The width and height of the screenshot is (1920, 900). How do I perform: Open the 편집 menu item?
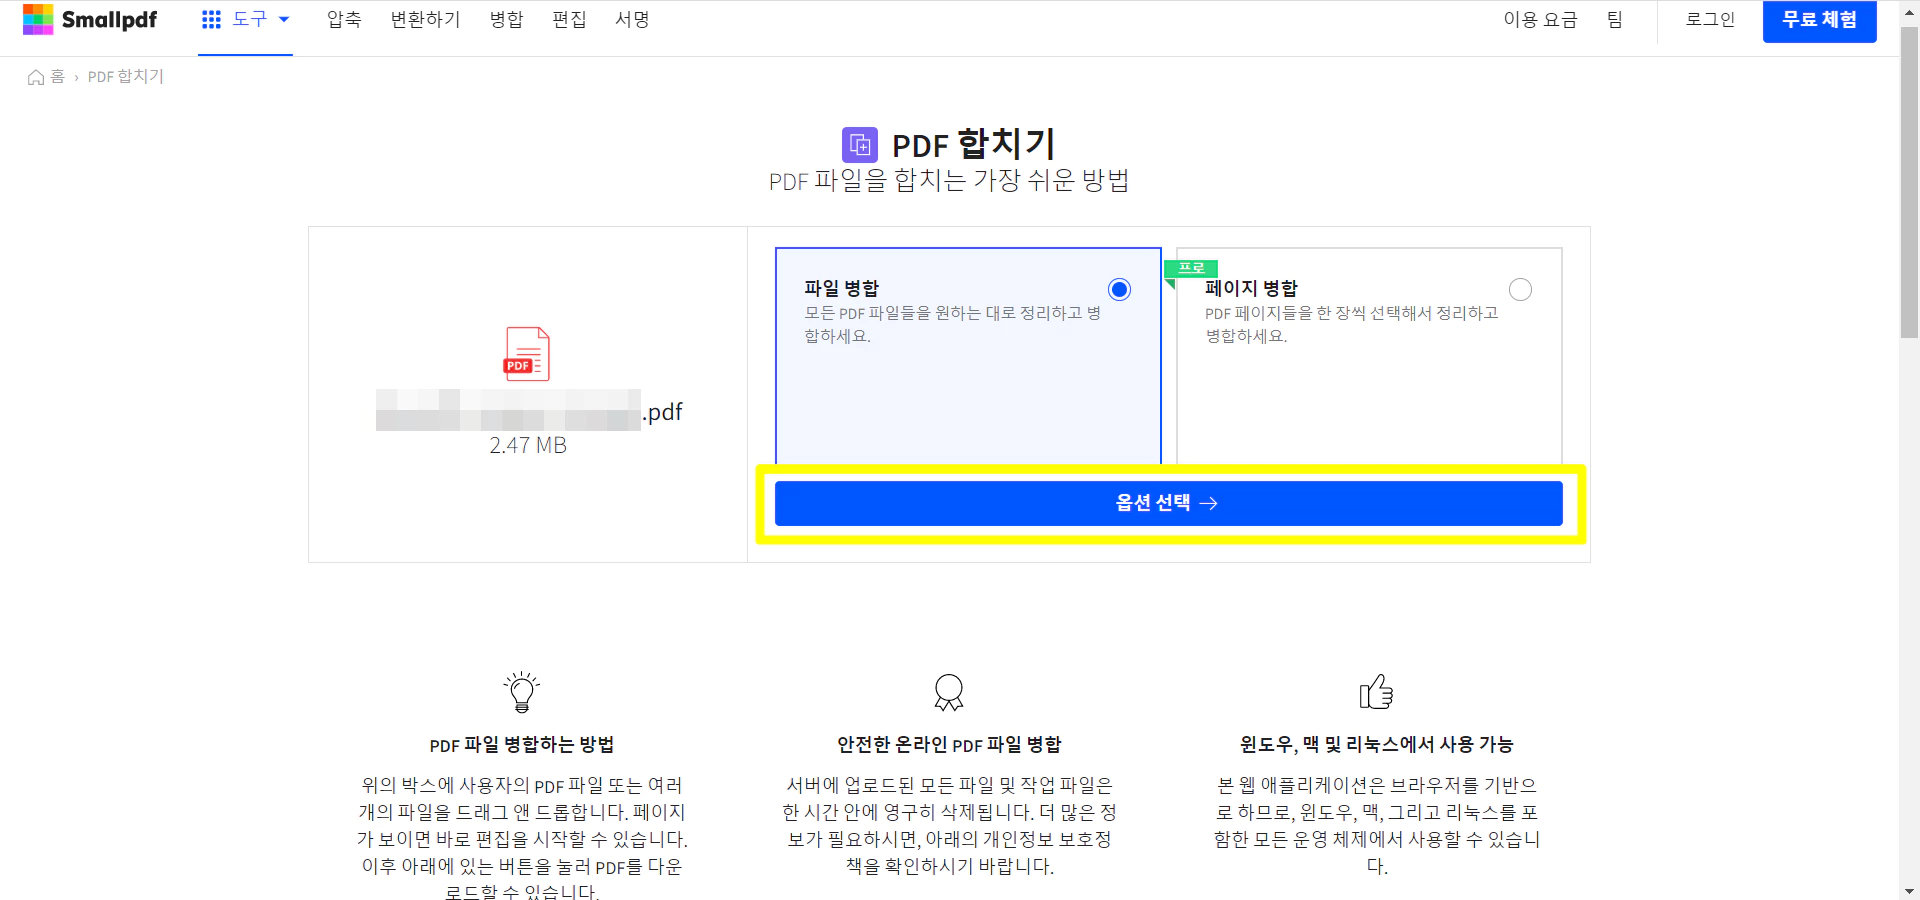568,19
